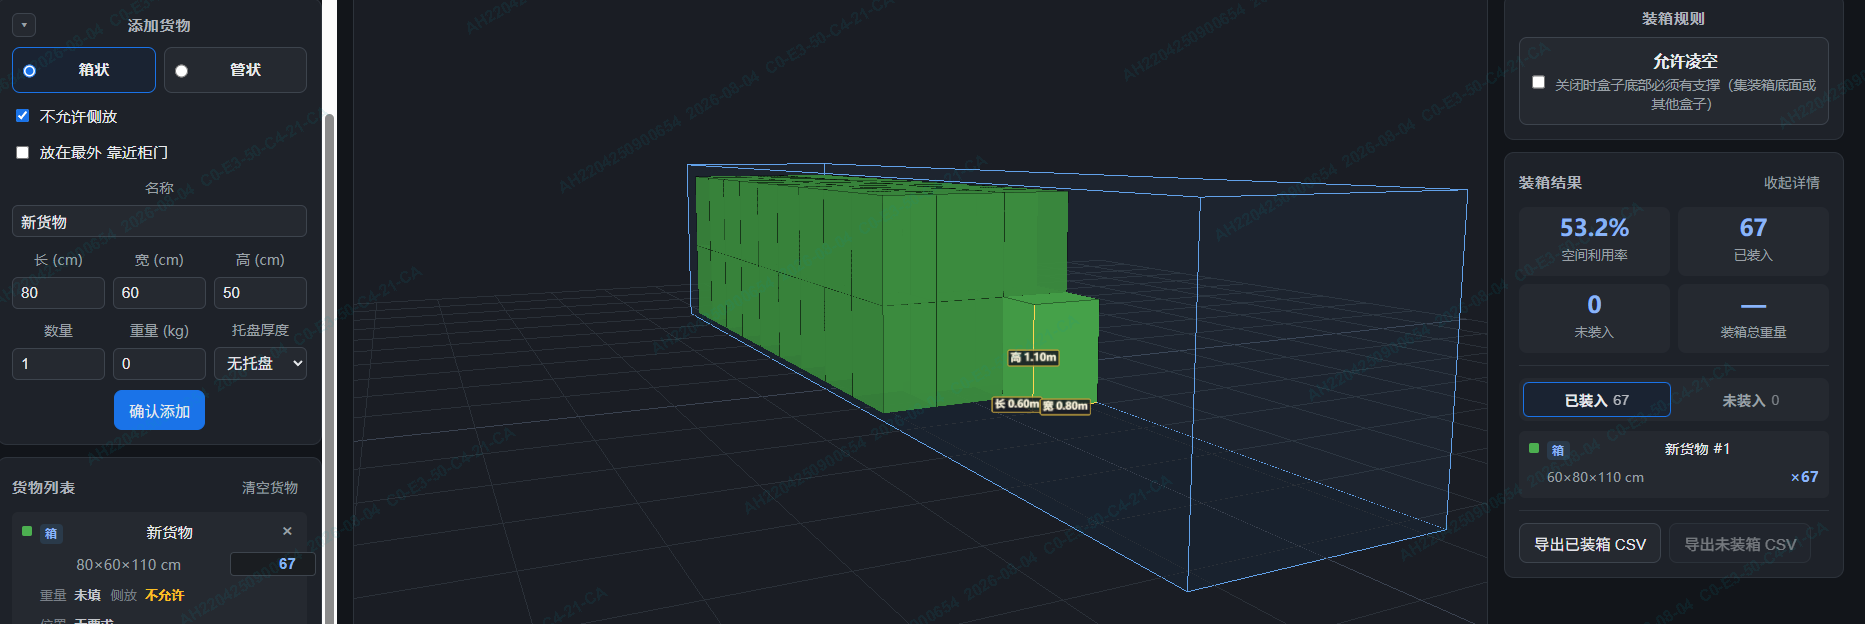Click the 名称 field containing 新货物
Viewport: 1865px width, 624px height.
(x=159, y=221)
